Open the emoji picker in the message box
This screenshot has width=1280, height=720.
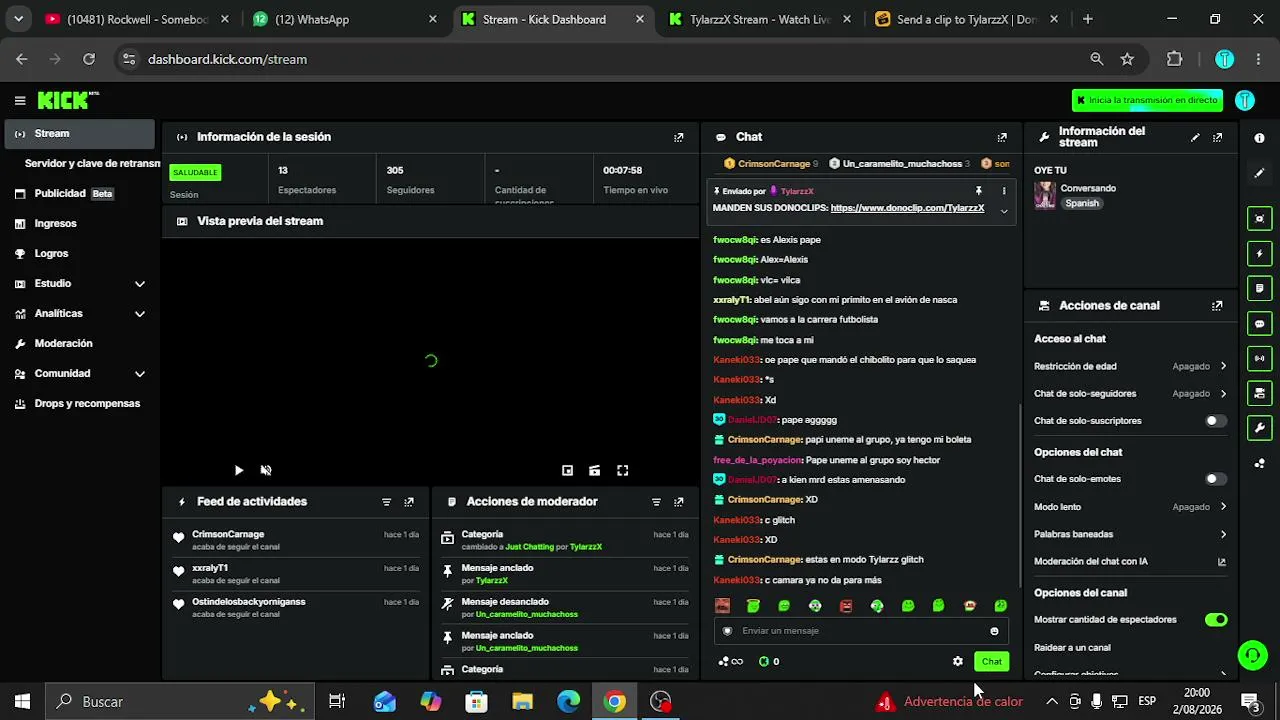994,631
